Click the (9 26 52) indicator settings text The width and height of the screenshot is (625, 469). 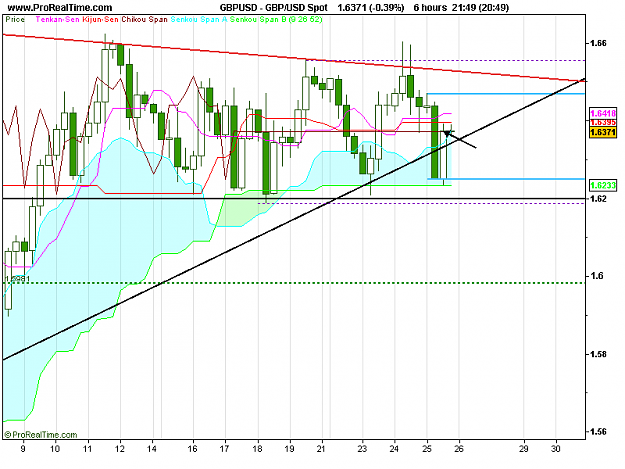click(305, 19)
